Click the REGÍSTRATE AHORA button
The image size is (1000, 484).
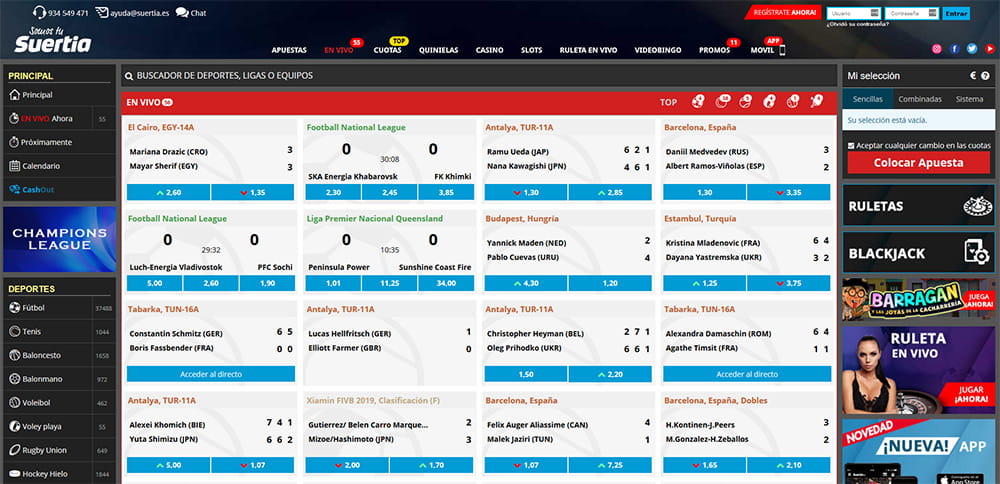[x=783, y=12]
